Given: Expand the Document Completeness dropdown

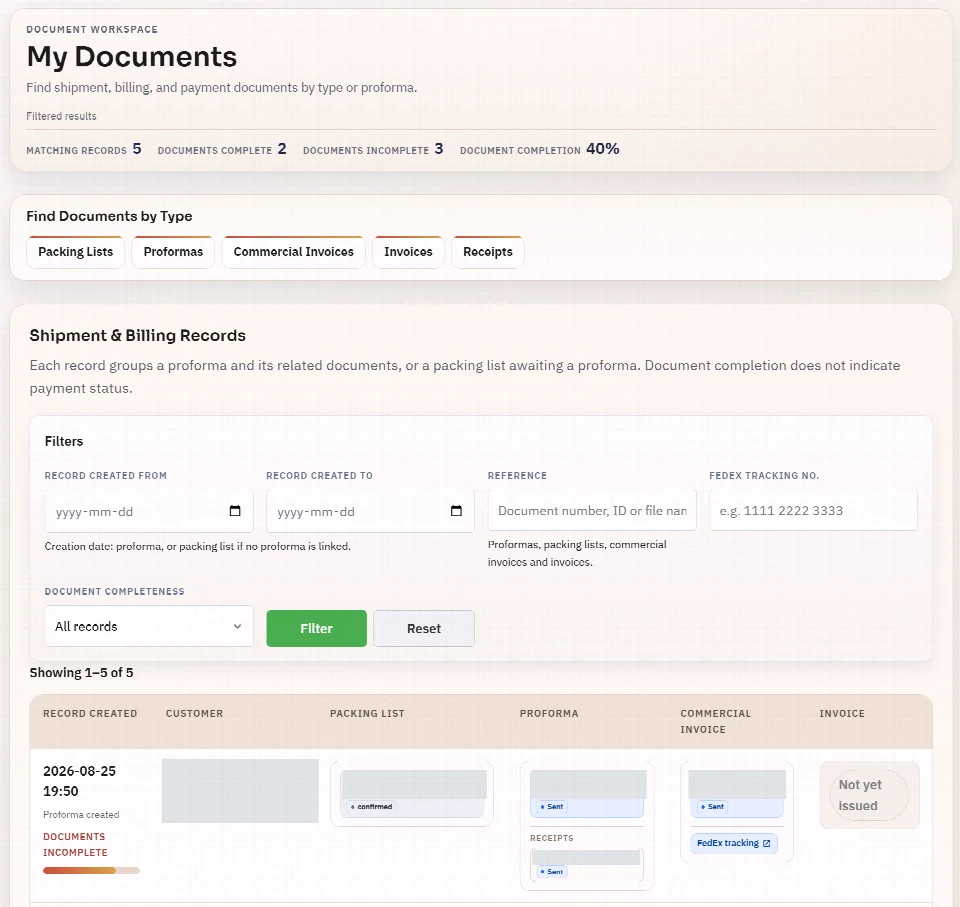Looking at the screenshot, I should click(x=149, y=626).
